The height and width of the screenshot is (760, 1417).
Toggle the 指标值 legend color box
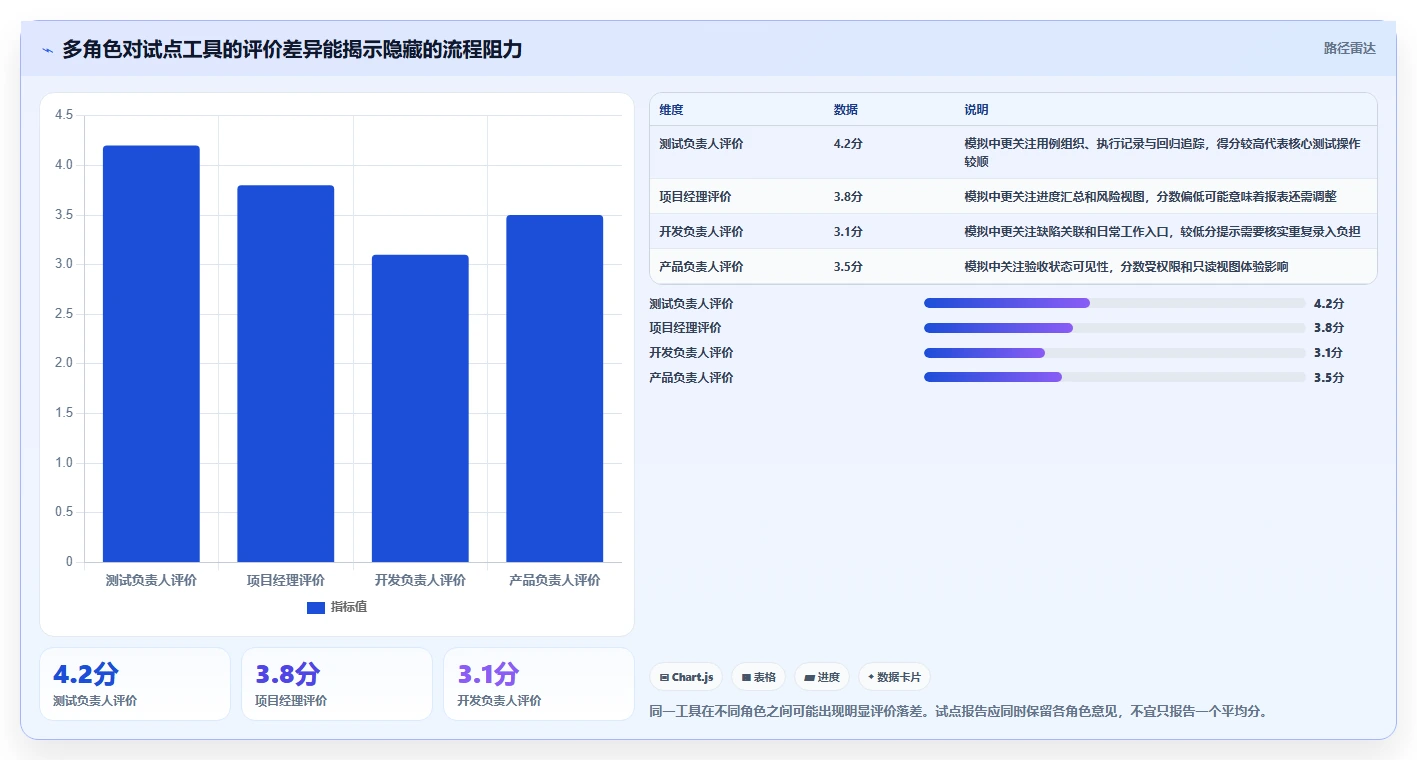(316, 607)
